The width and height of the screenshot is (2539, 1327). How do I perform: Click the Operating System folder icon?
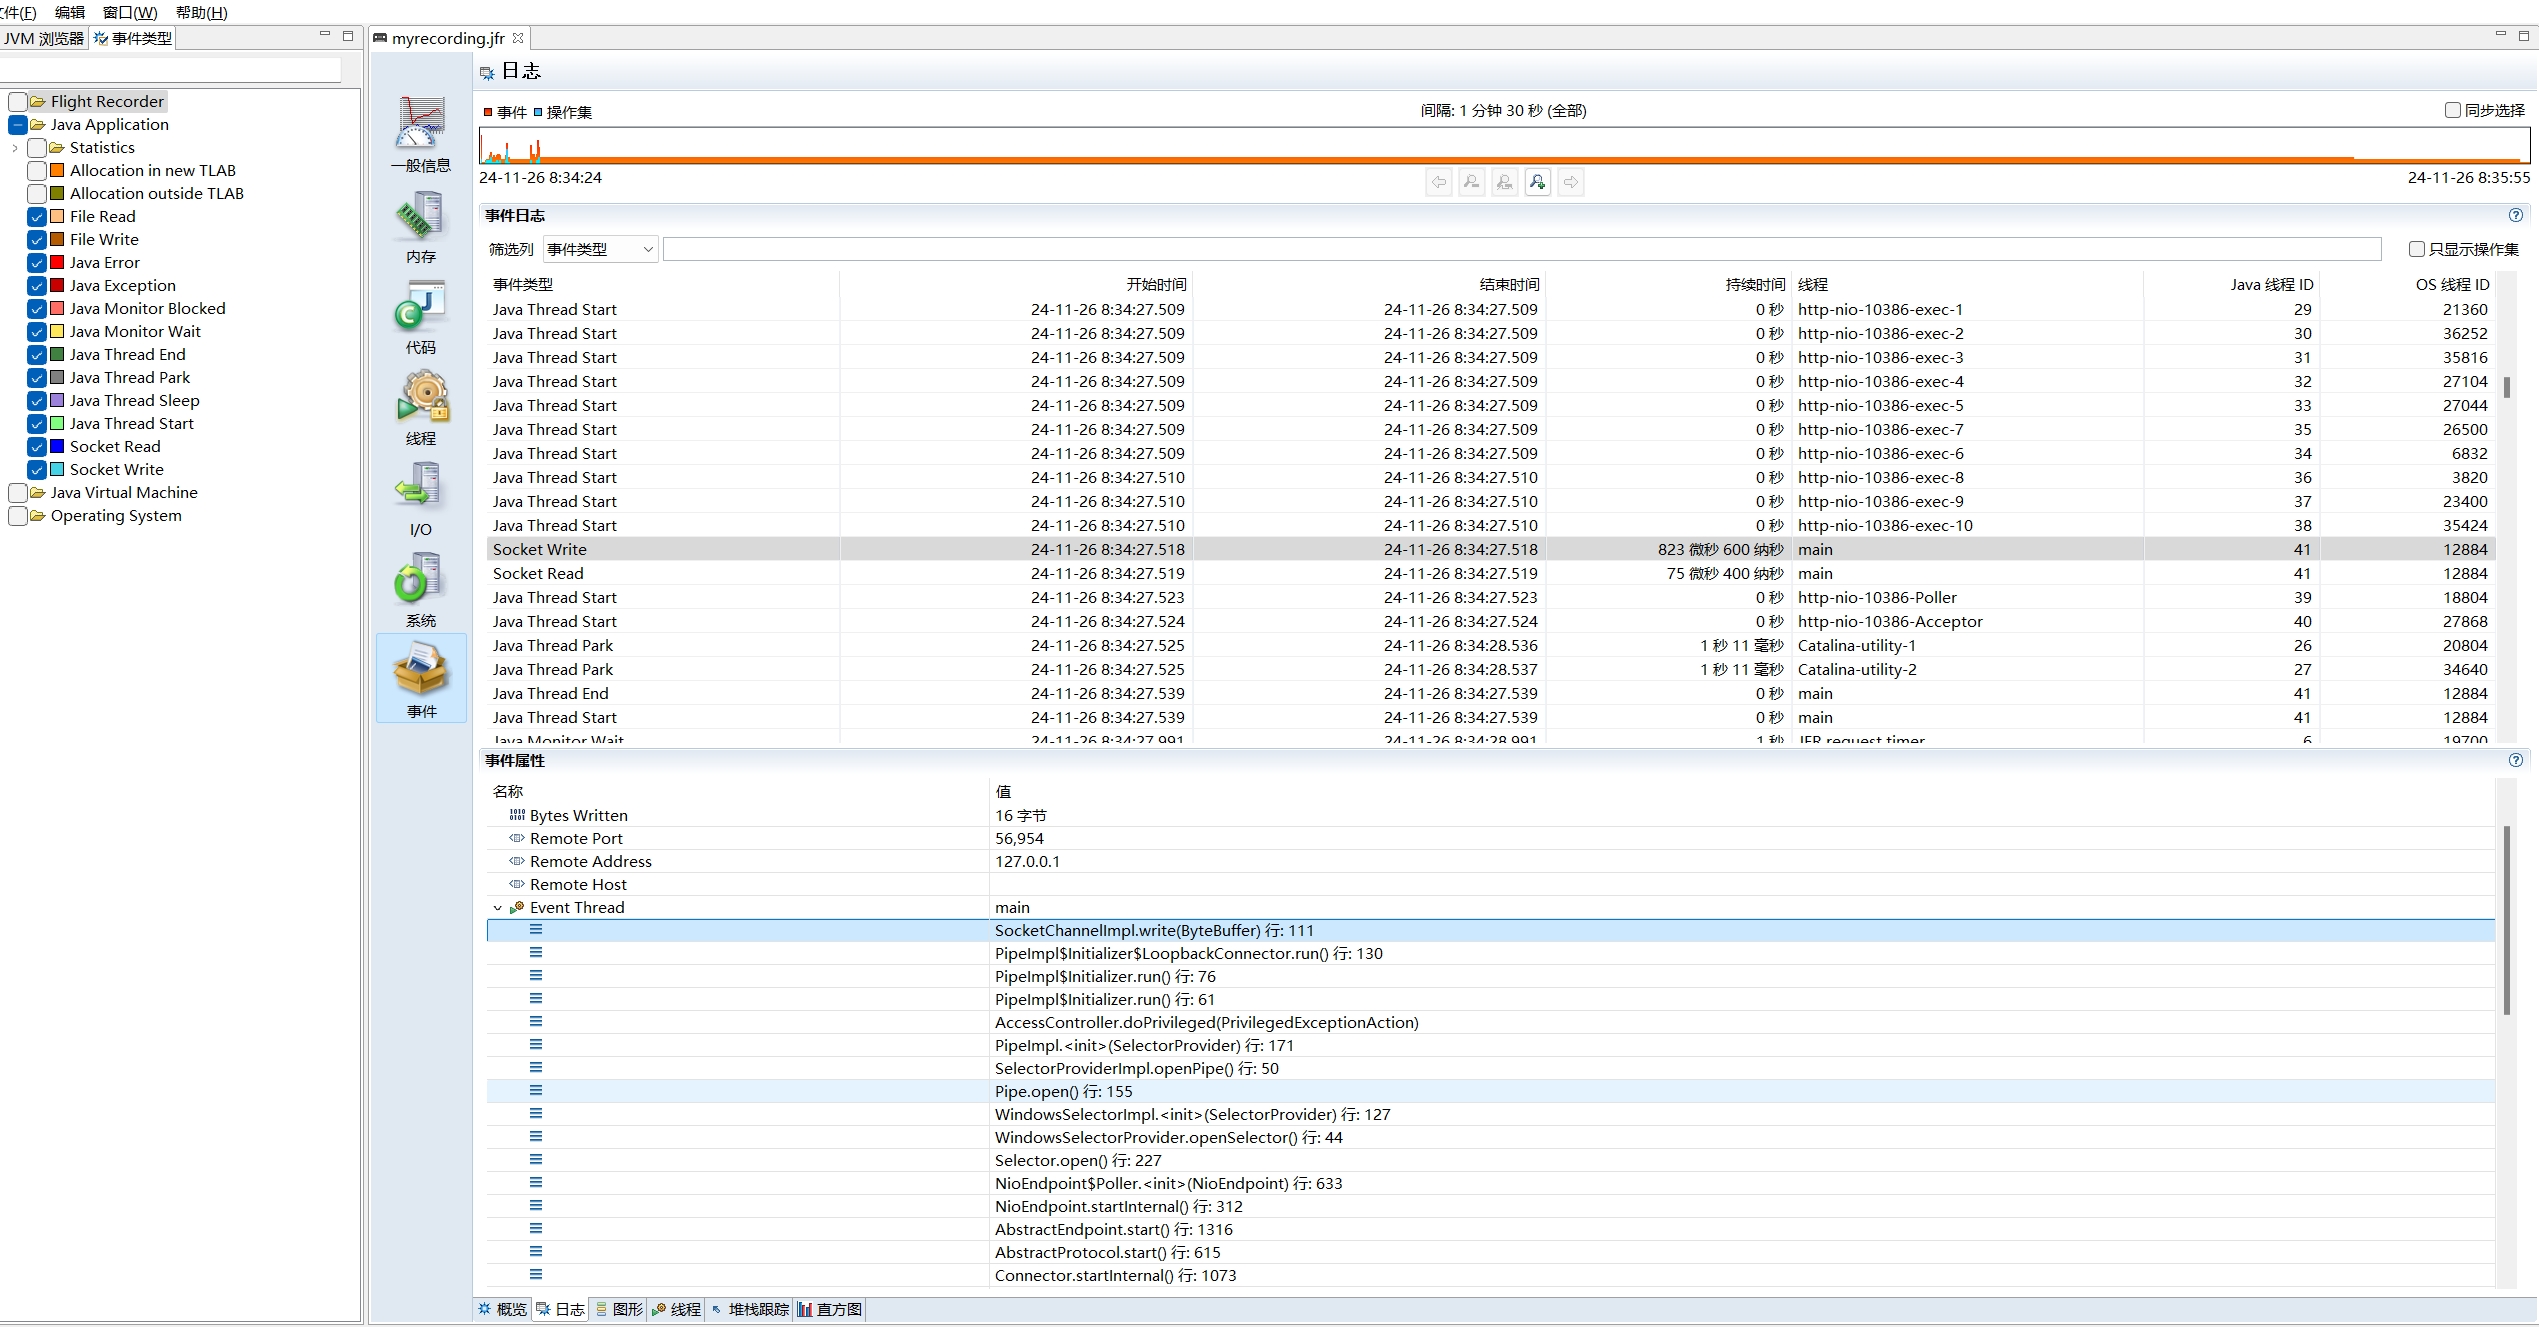[x=38, y=515]
